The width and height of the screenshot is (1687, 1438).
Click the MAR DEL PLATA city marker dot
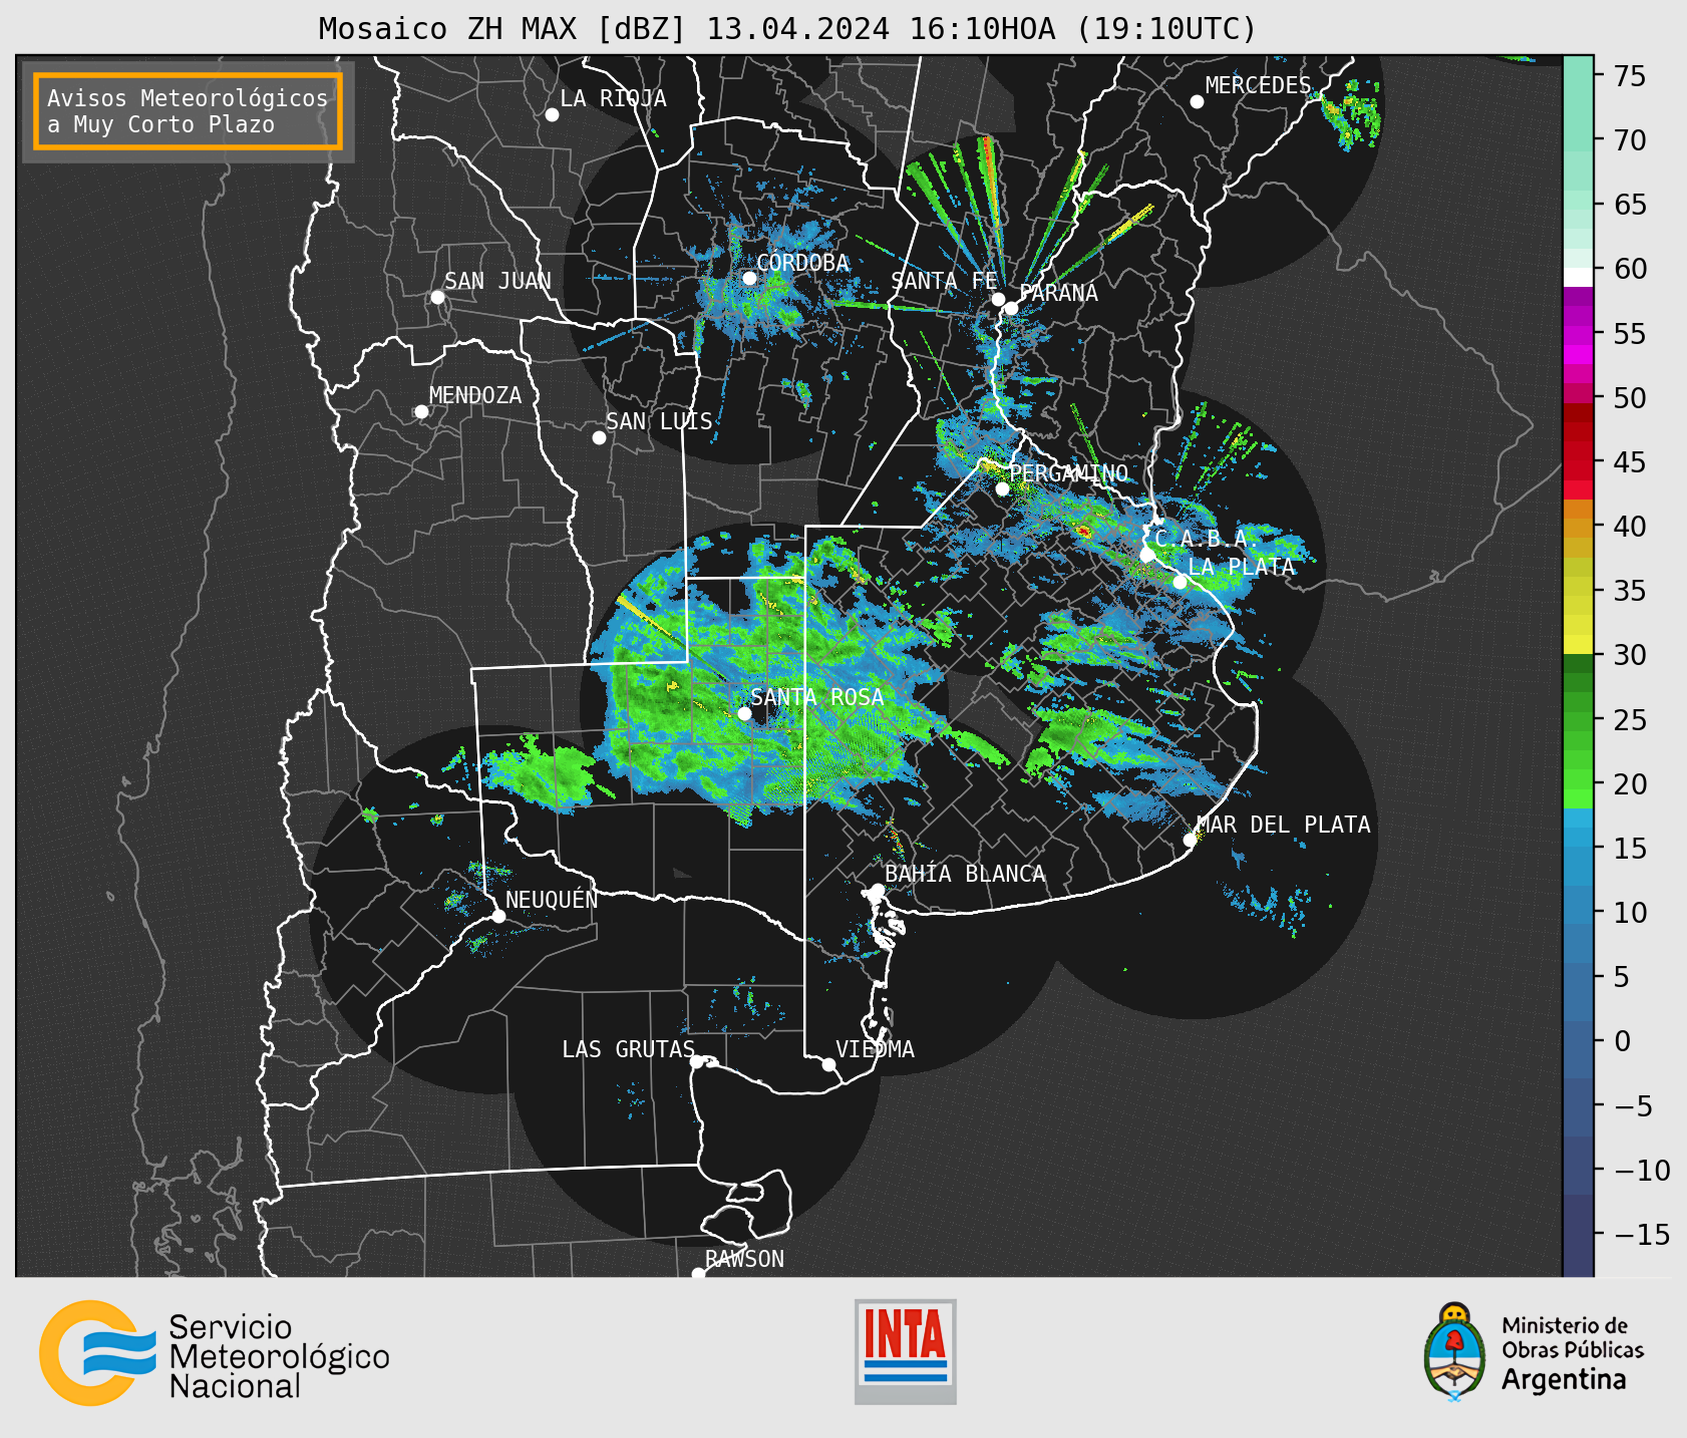pyautogui.click(x=1190, y=840)
